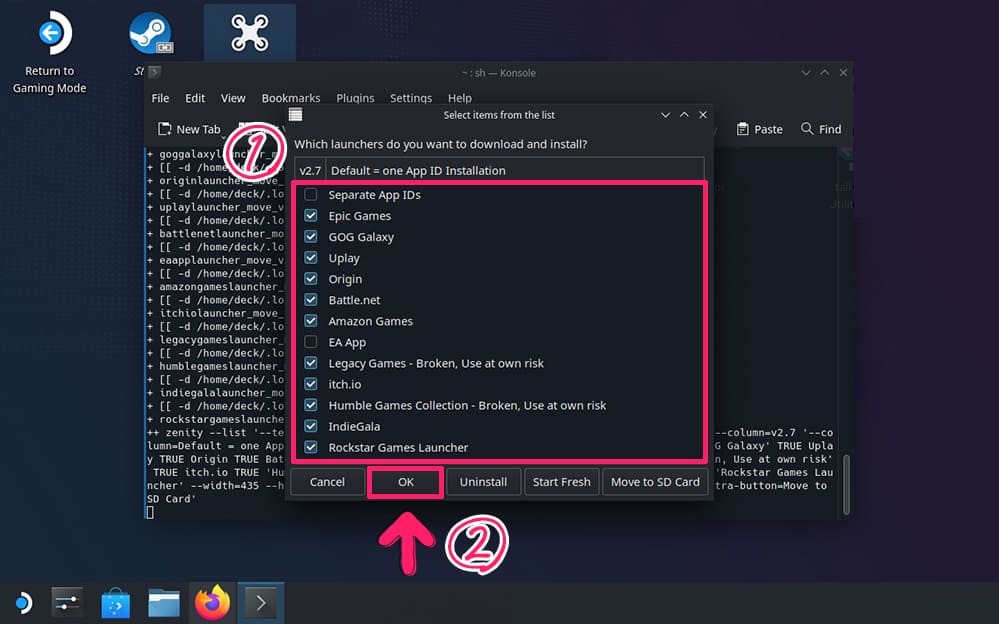Open the Settings menu in Konsole

click(x=411, y=98)
